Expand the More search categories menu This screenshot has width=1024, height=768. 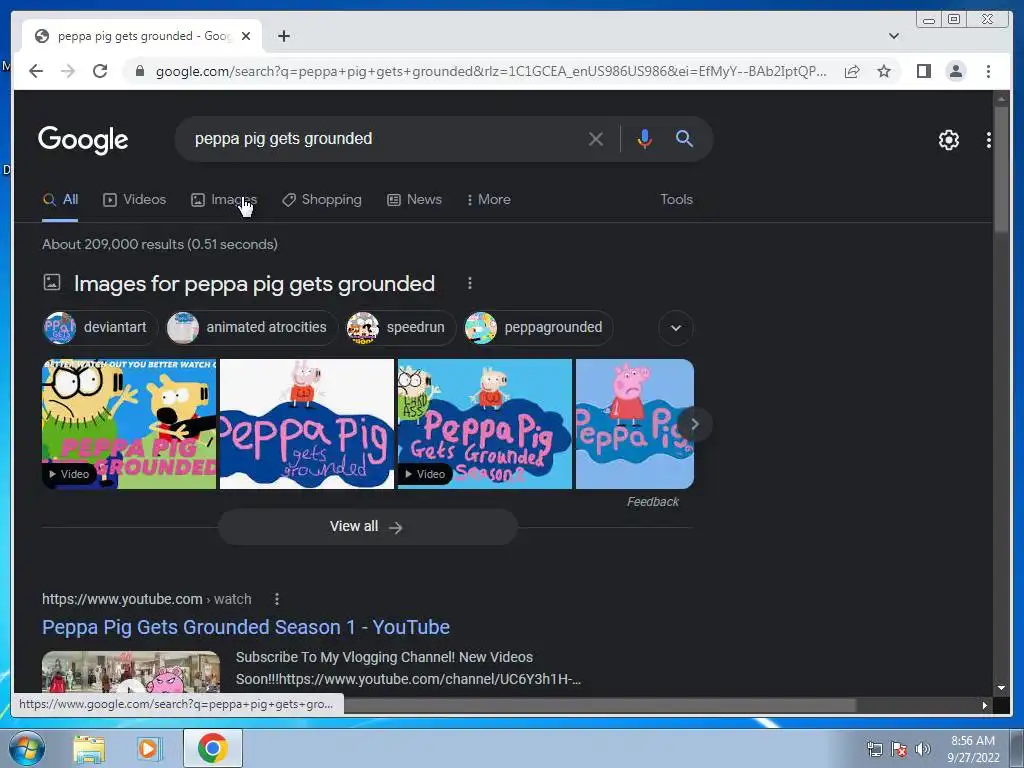point(488,200)
